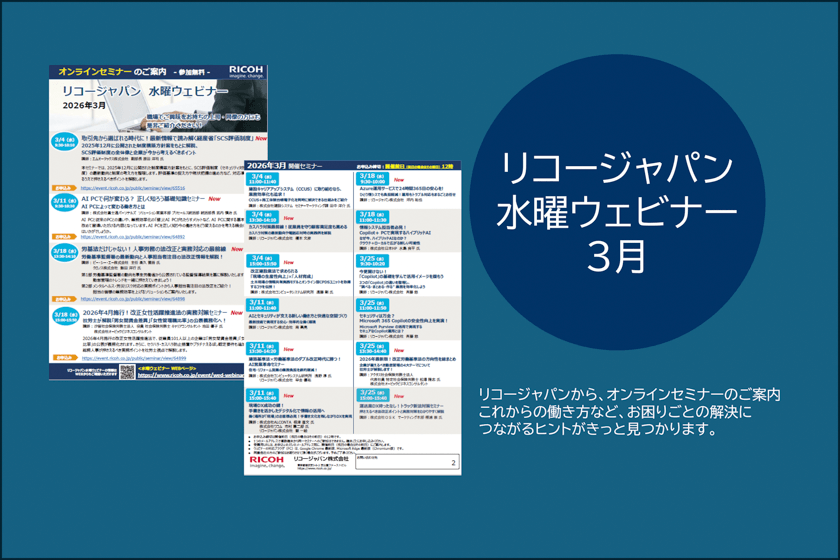Click the page number 2 on the second flyer
The width and height of the screenshot is (840, 560).
pos(453,462)
